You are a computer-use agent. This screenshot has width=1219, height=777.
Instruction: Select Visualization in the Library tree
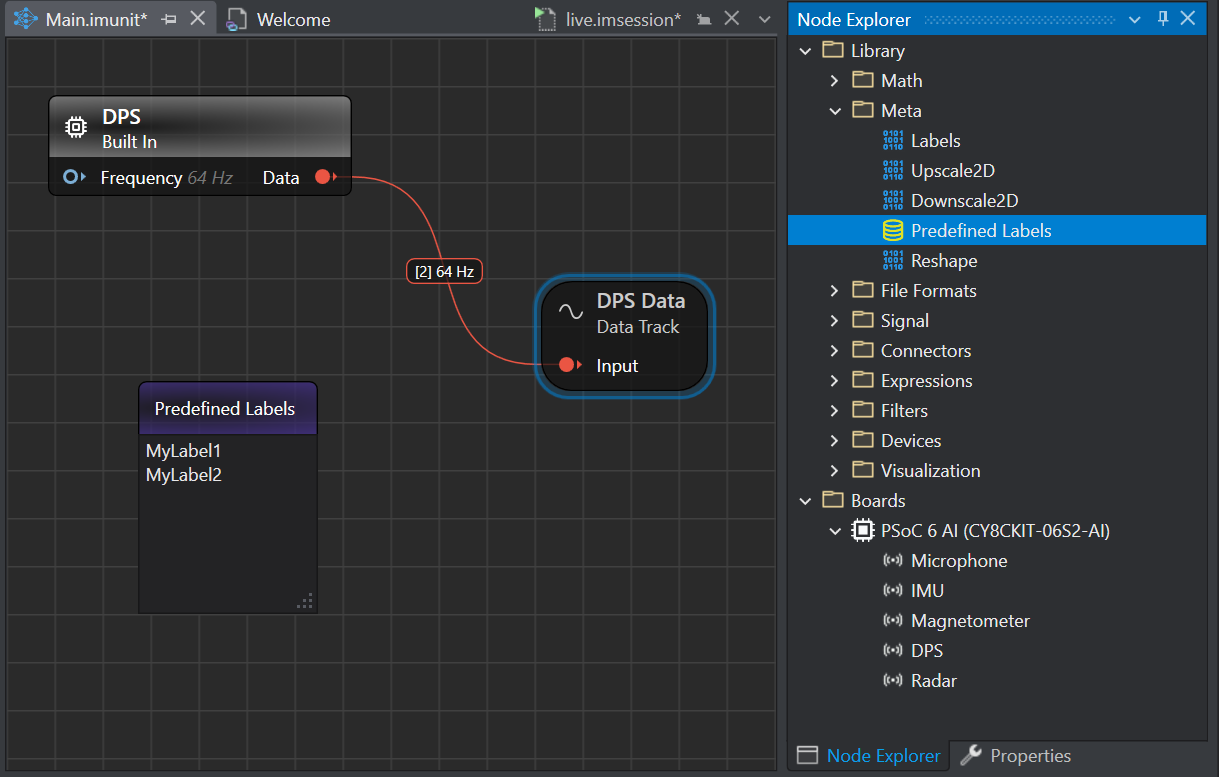tap(930, 471)
